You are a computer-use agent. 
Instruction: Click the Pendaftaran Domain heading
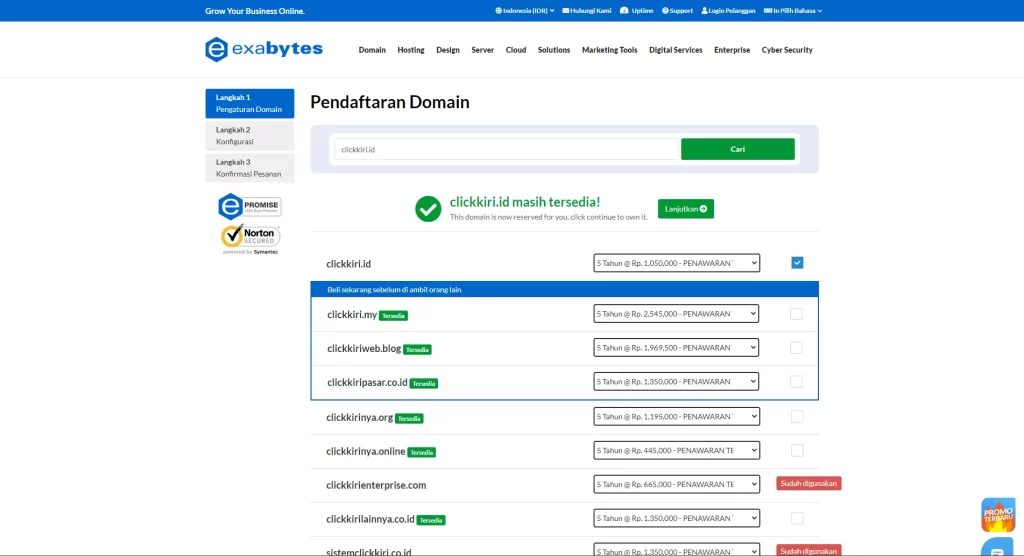point(390,102)
